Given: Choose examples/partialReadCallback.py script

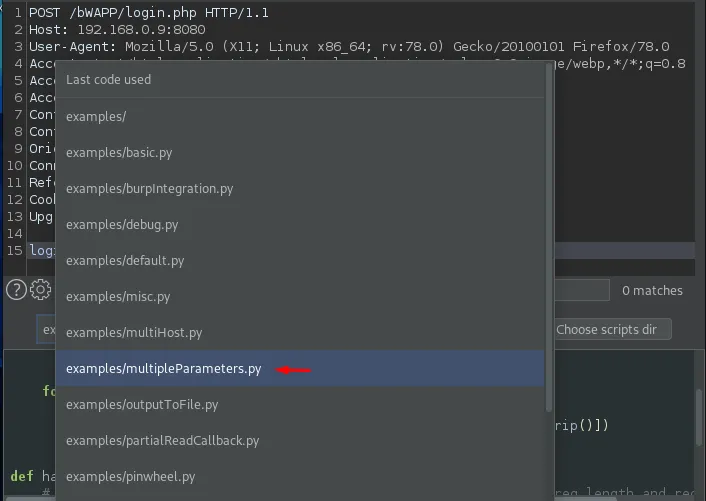Looking at the screenshot, I should coord(162,441).
